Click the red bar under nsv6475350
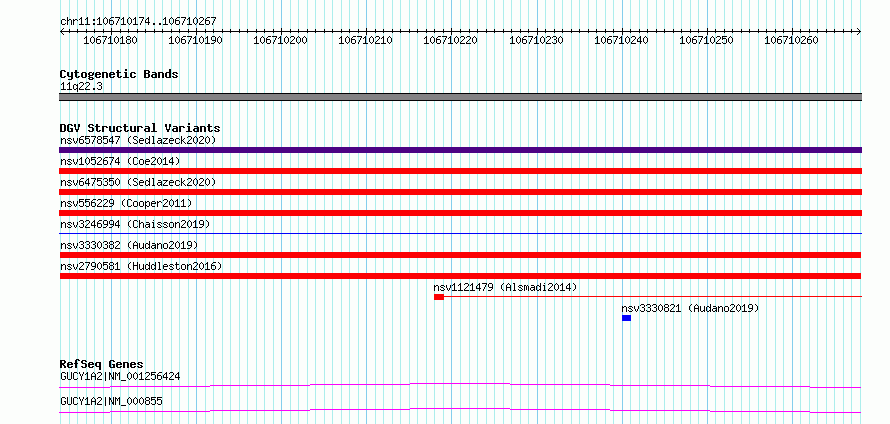The width and height of the screenshot is (890, 424). (x=460, y=192)
